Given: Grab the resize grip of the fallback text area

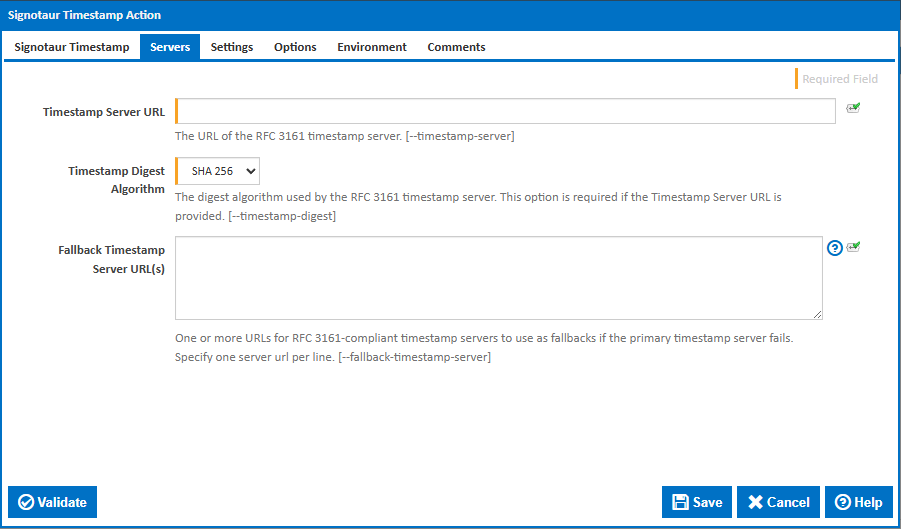Looking at the screenshot, I should click(817, 314).
